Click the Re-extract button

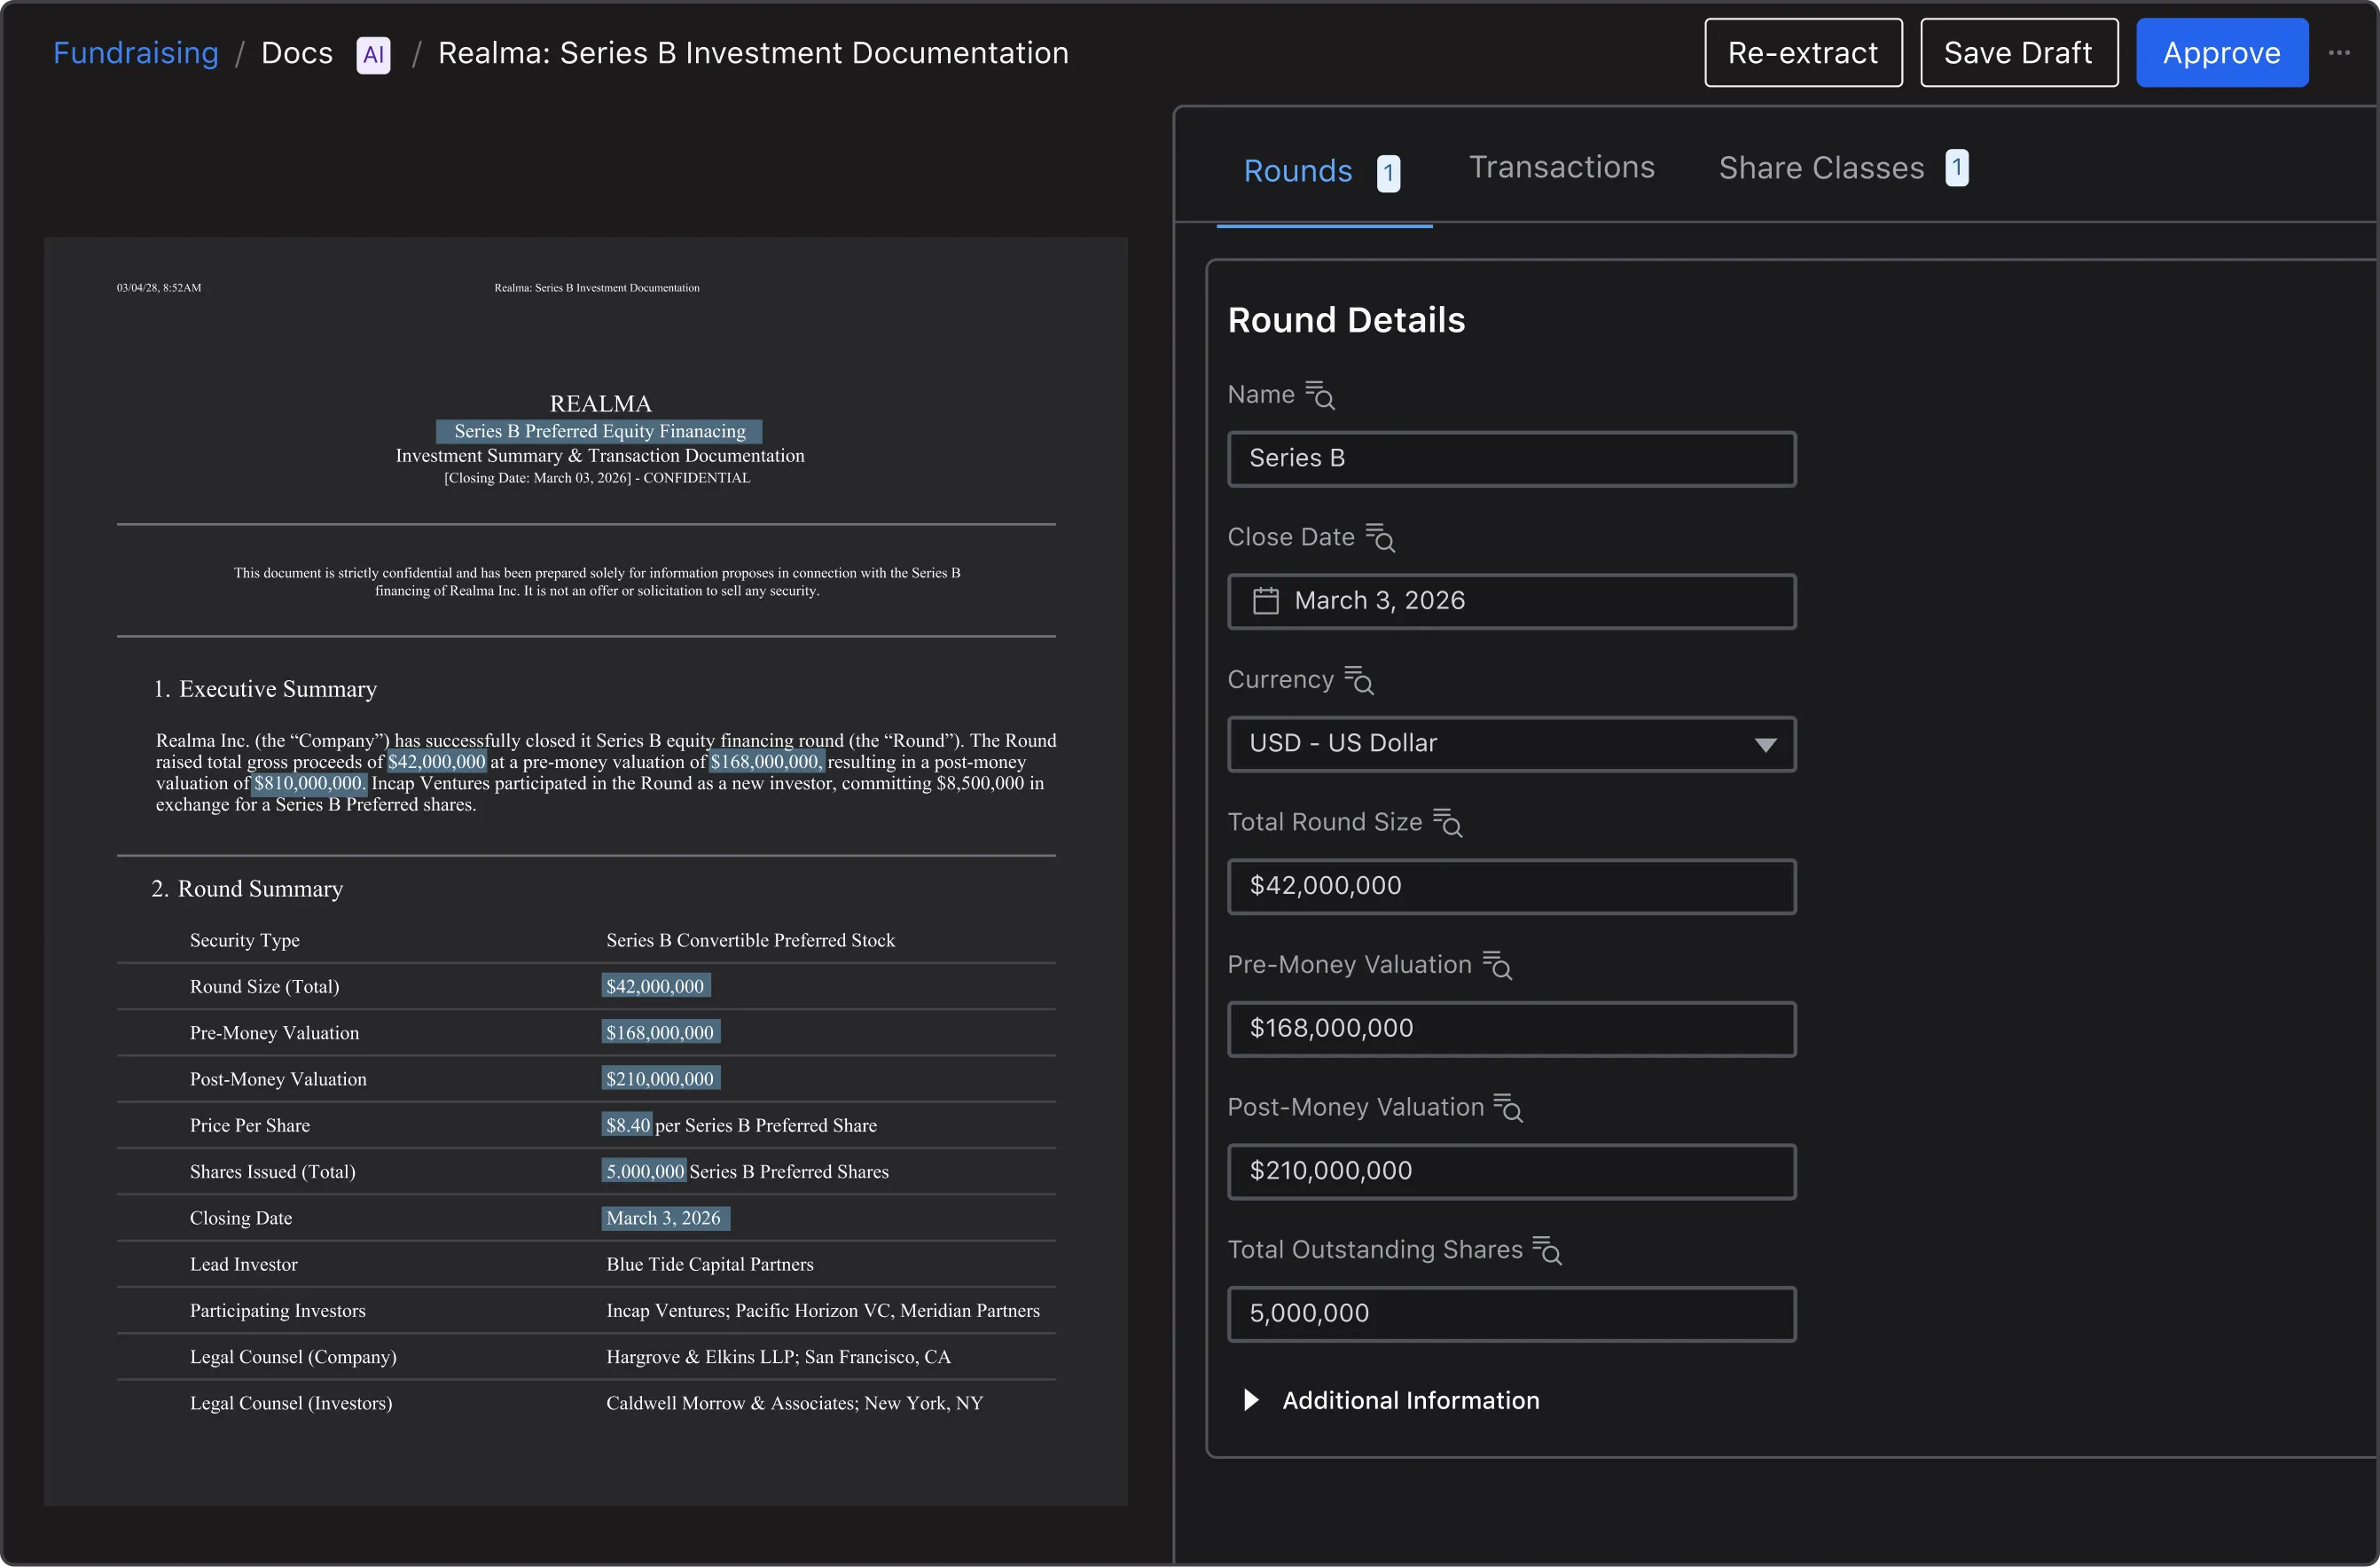tap(1802, 53)
